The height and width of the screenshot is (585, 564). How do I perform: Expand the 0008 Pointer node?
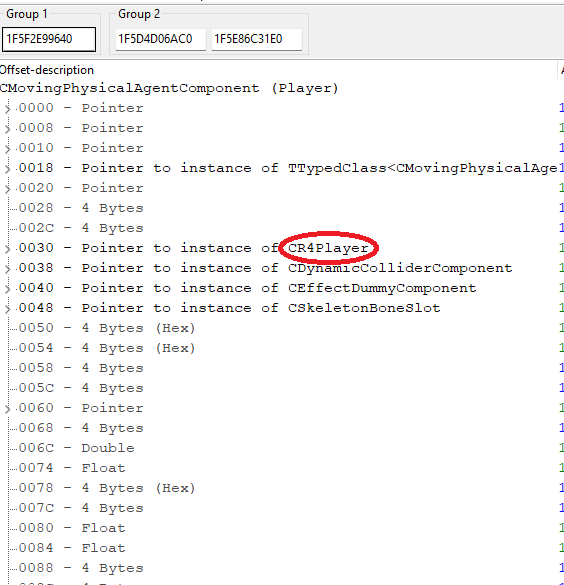(x=7, y=129)
